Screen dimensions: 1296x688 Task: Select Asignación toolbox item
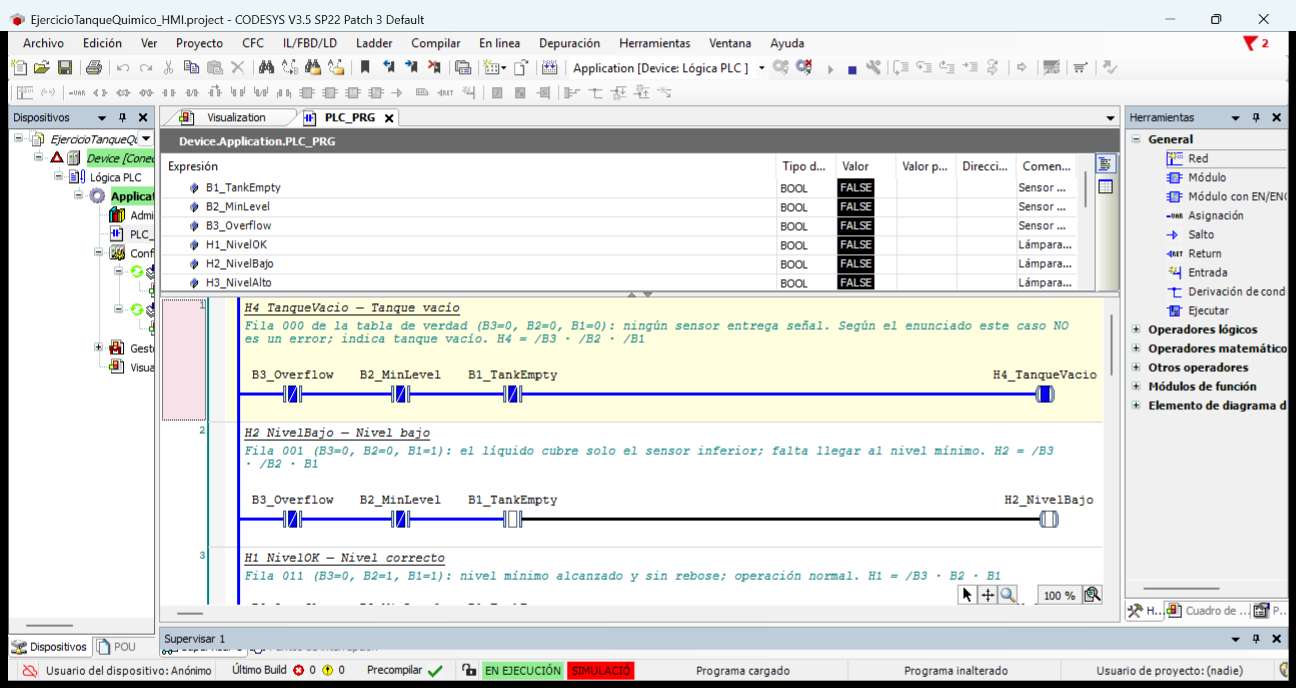[x=1206, y=215]
